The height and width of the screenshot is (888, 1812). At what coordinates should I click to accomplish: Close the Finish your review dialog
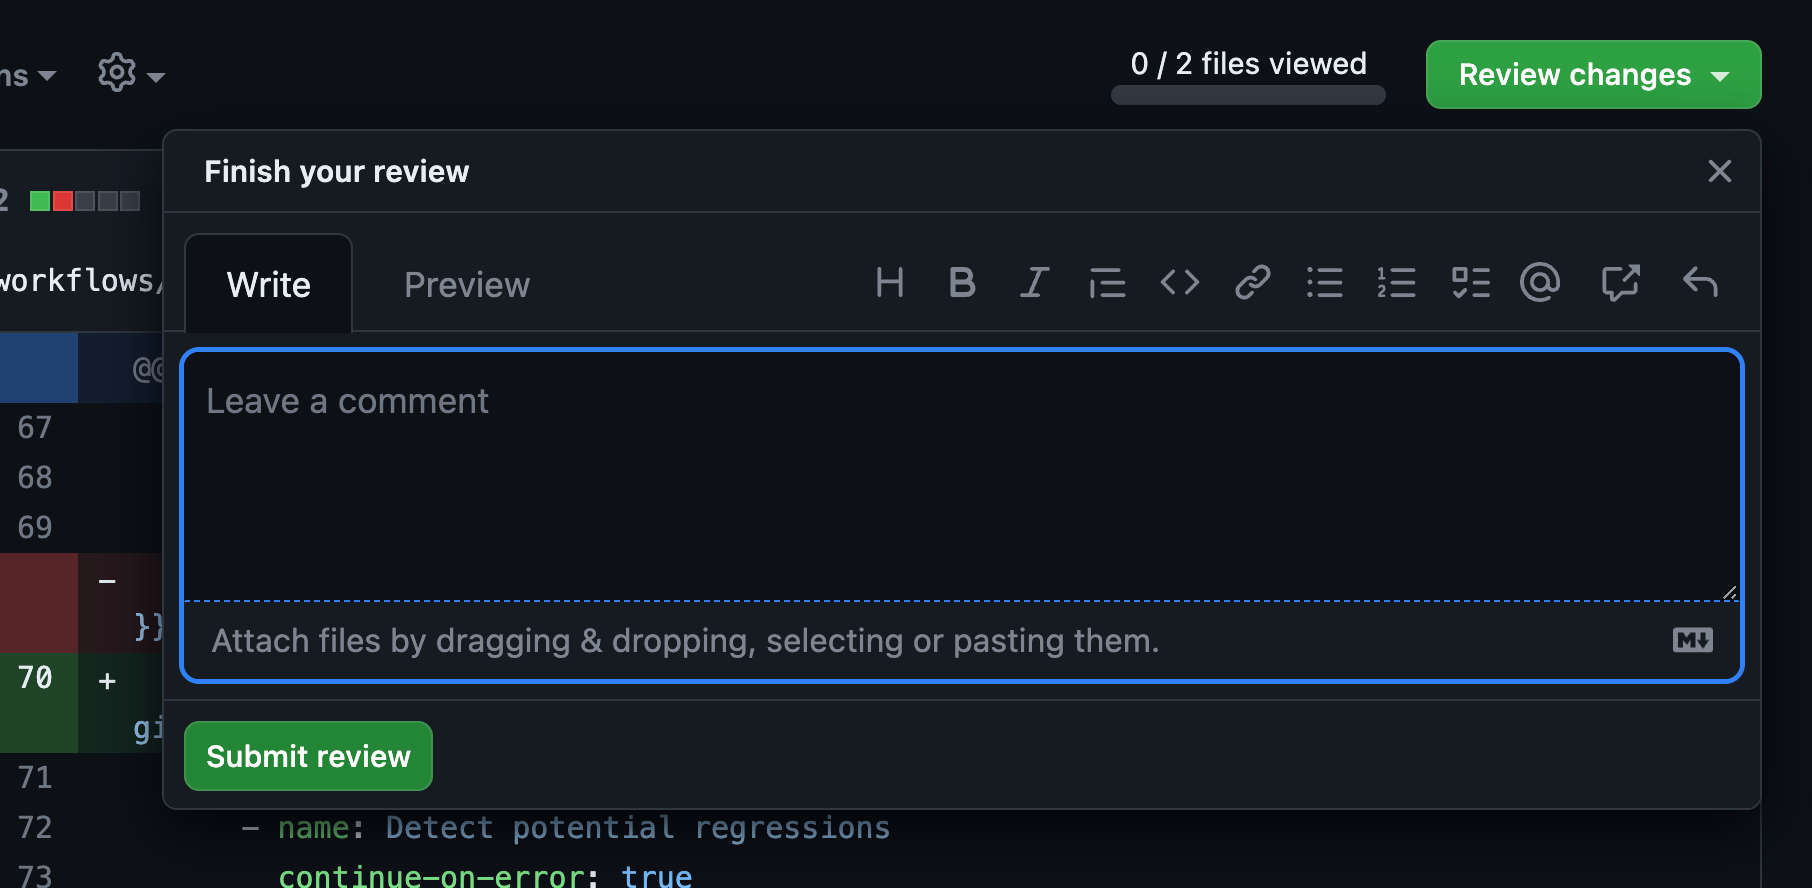1719,171
